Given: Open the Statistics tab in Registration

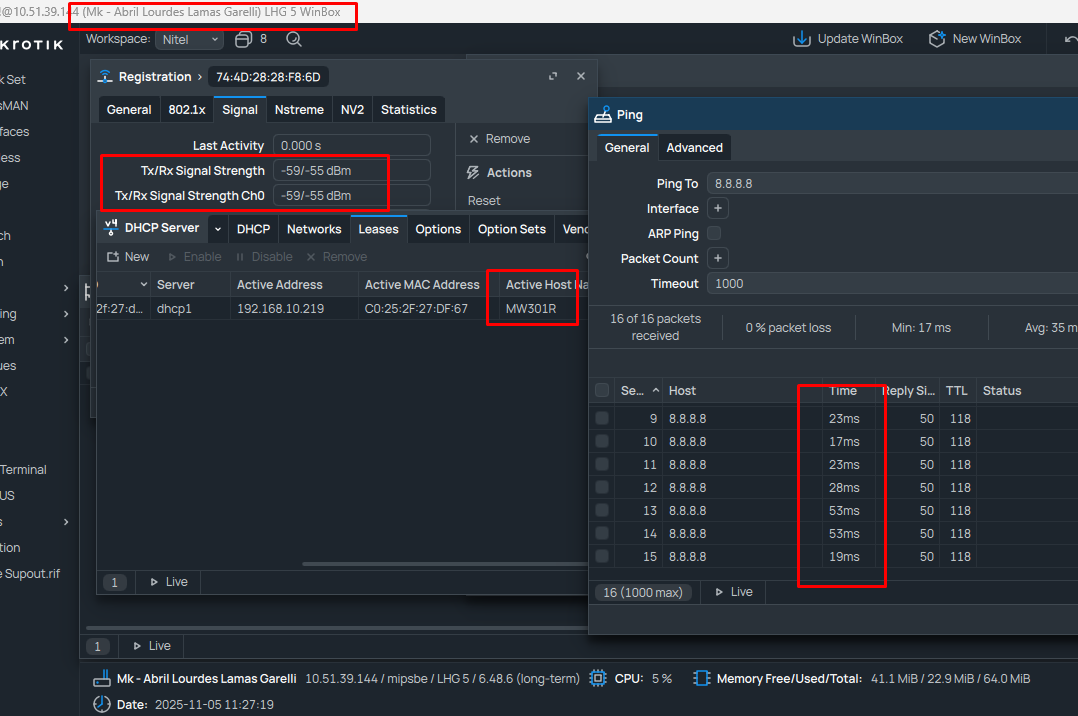Looking at the screenshot, I should click(x=408, y=110).
